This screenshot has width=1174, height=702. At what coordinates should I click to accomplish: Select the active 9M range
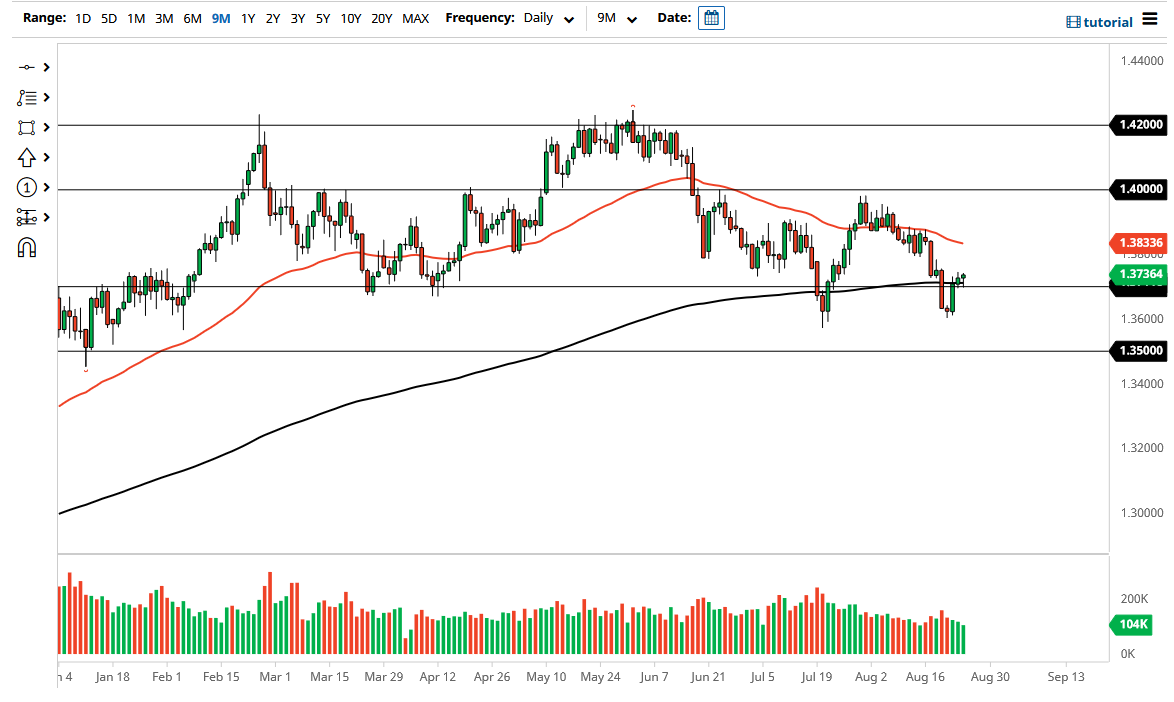pos(221,18)
